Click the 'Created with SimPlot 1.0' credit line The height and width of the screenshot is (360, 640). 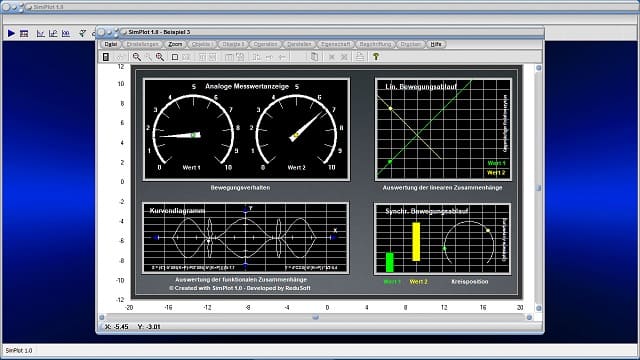pyautogui.click(x=240, y=288)
